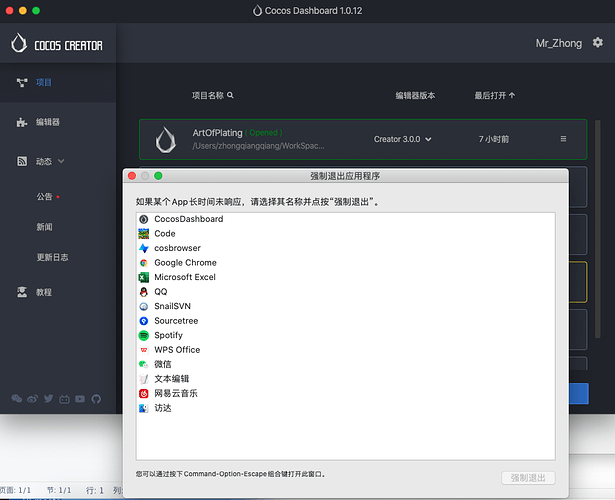Click the Mr_Zhong account name
This screenshot has height=500, width=615.
point(559,43)
